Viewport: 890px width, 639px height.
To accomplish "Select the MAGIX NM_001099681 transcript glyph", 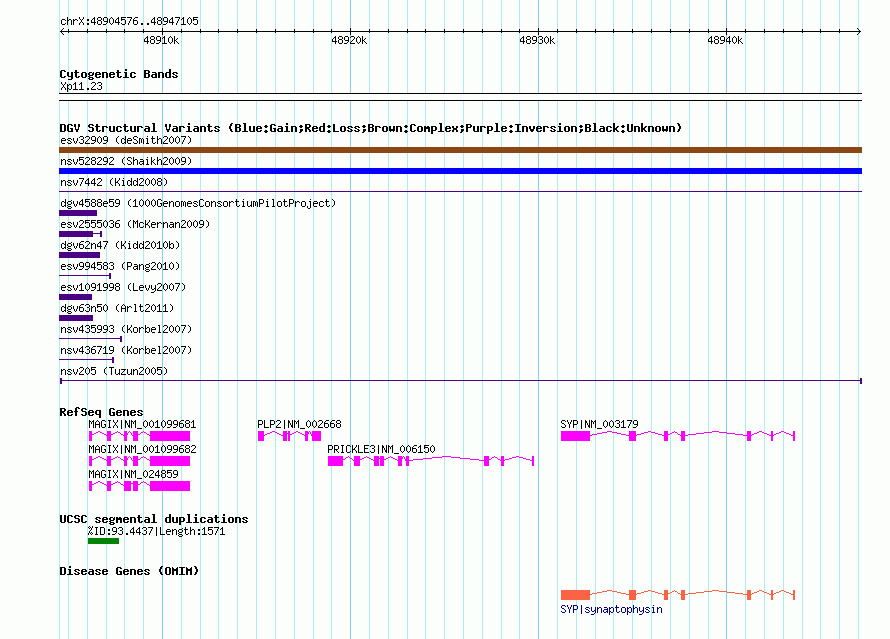I will click(x=139, y=436).
